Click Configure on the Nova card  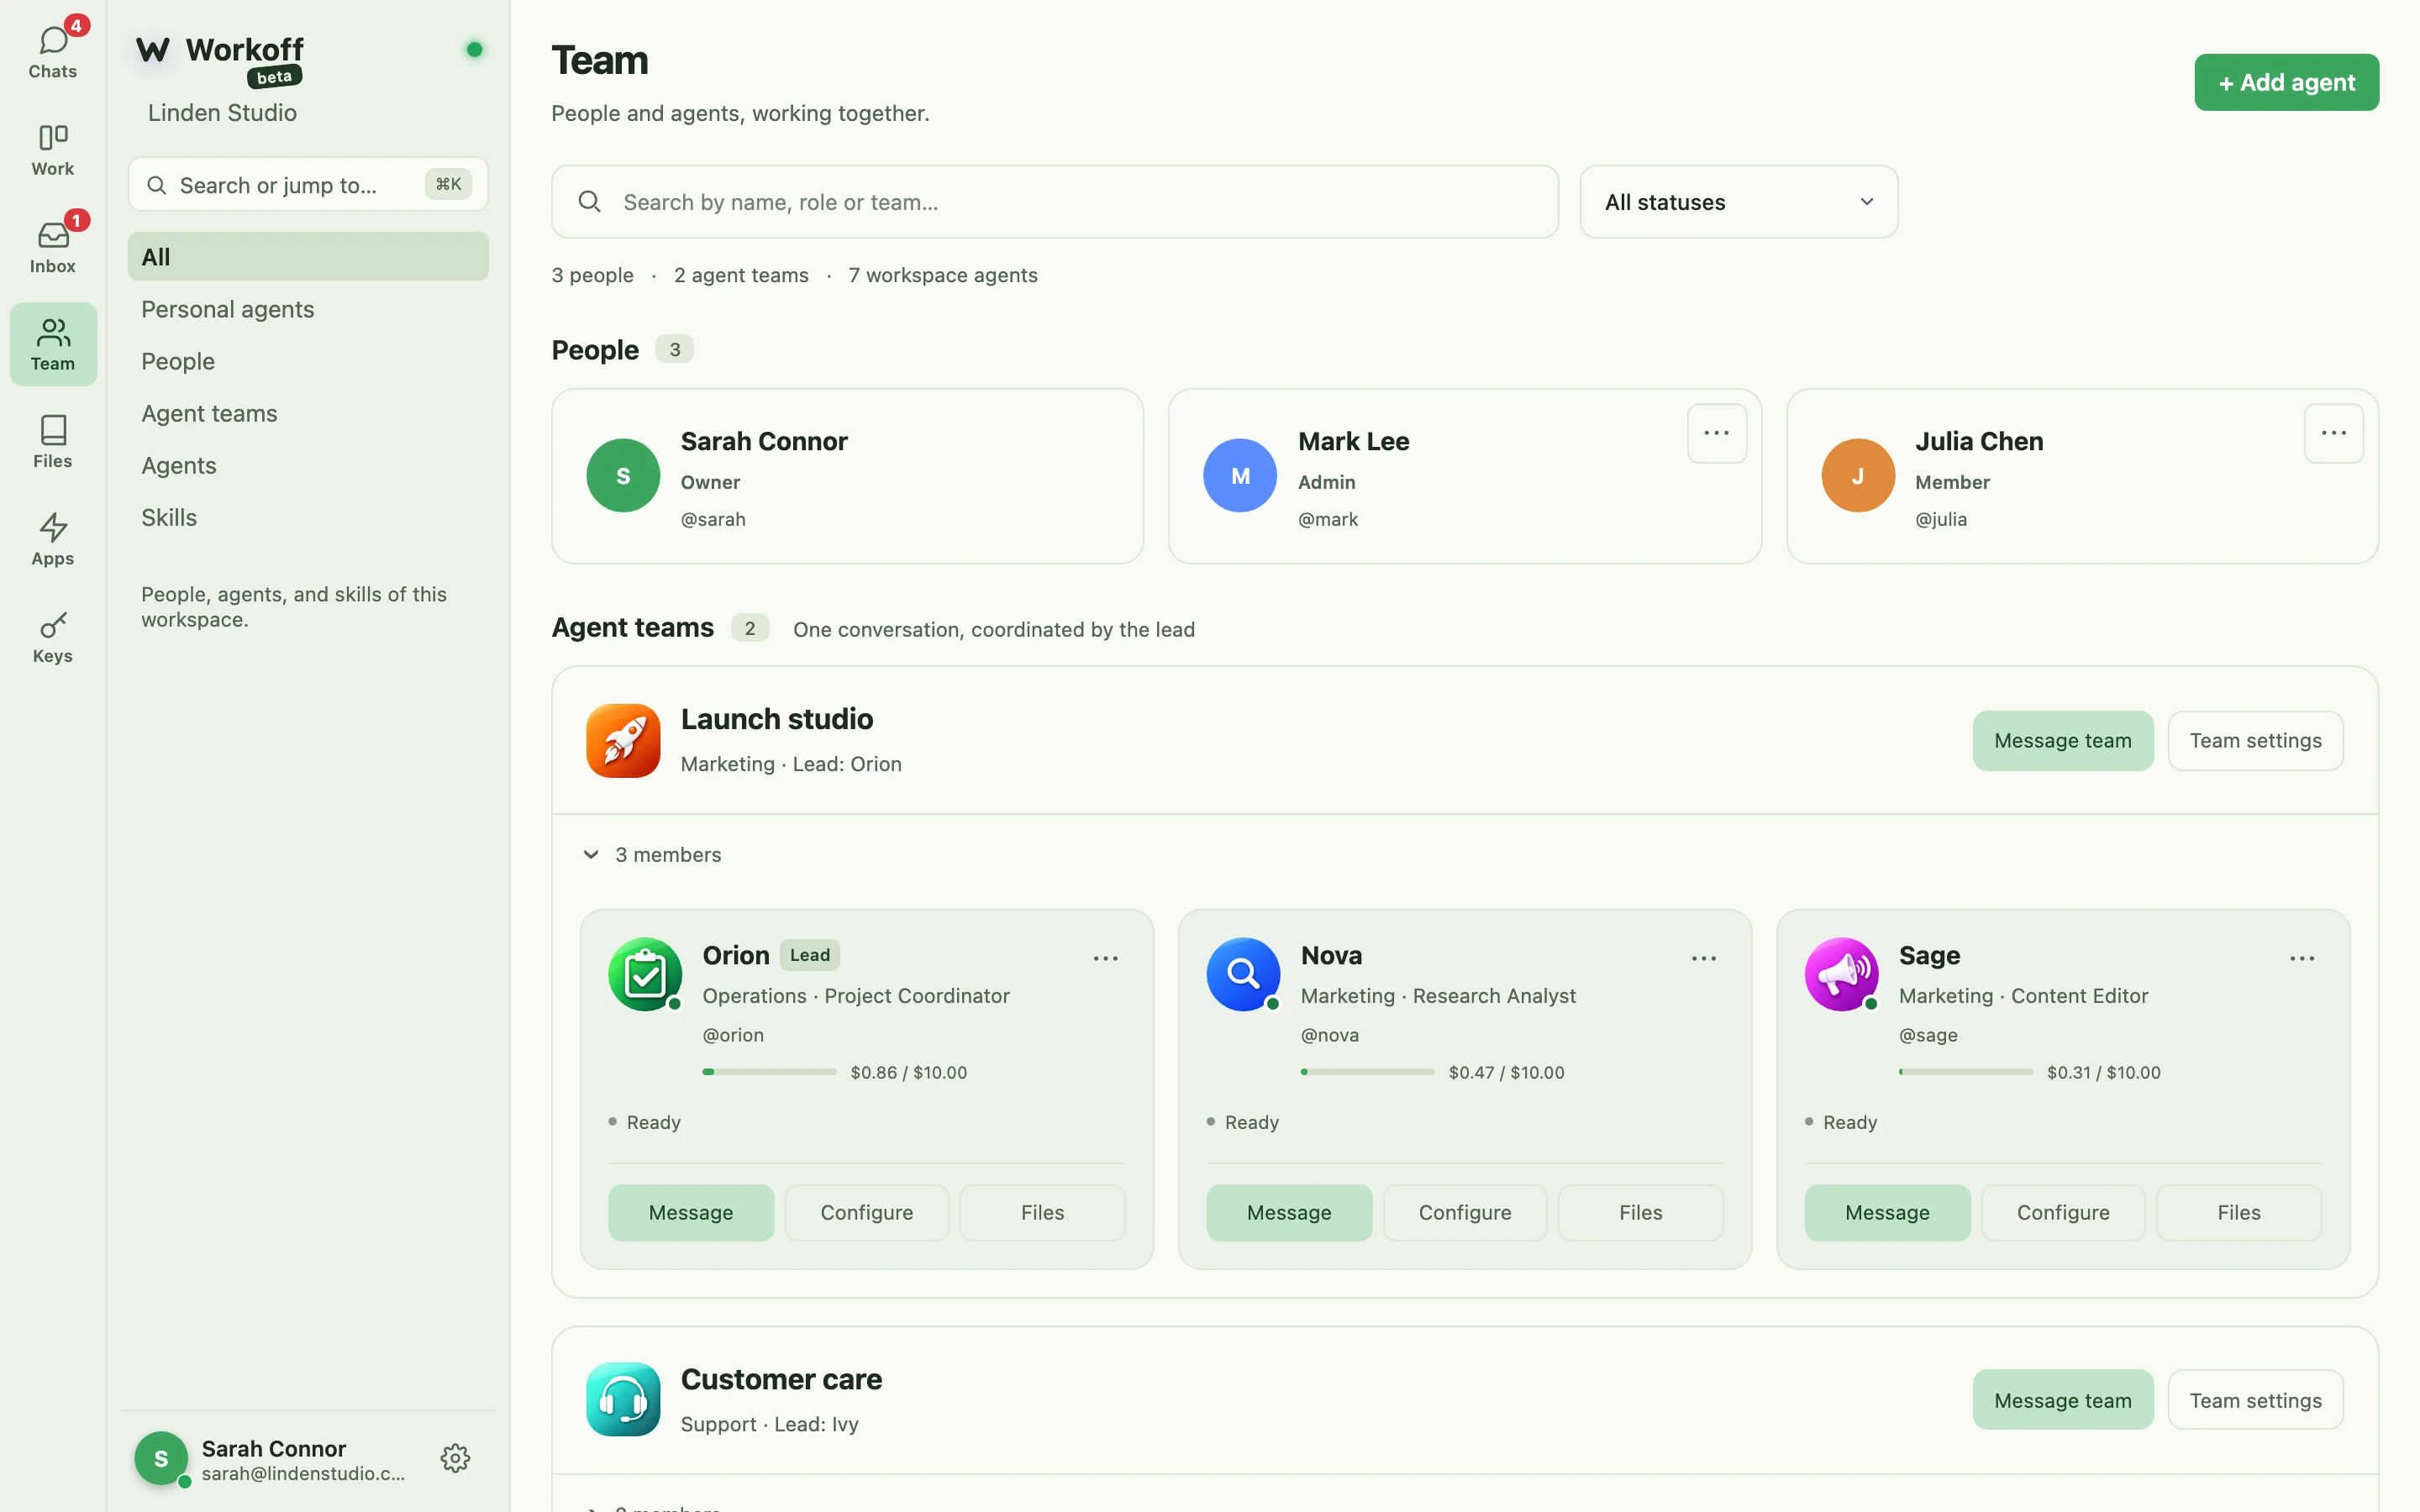tap(1464, 1213)
